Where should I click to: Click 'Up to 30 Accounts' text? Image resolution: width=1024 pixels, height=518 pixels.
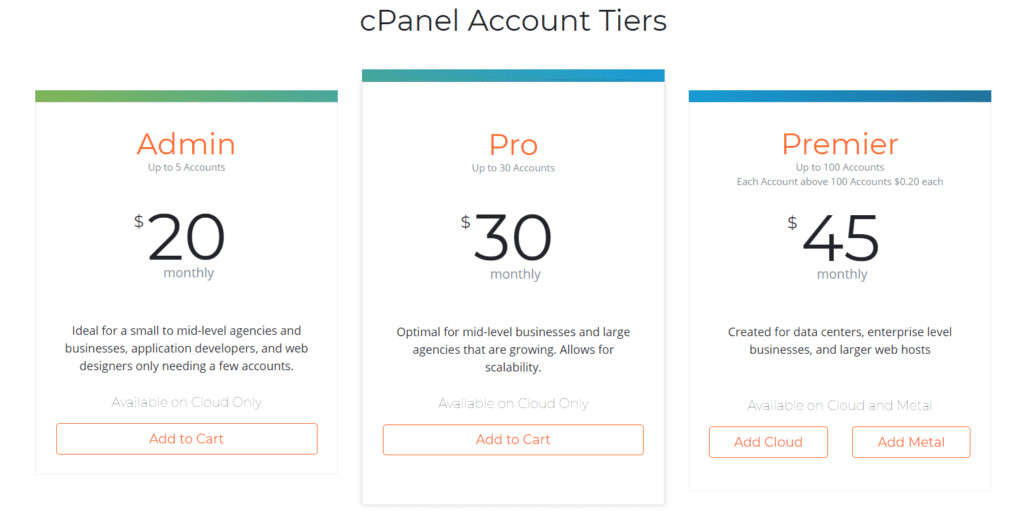[513, 168]
